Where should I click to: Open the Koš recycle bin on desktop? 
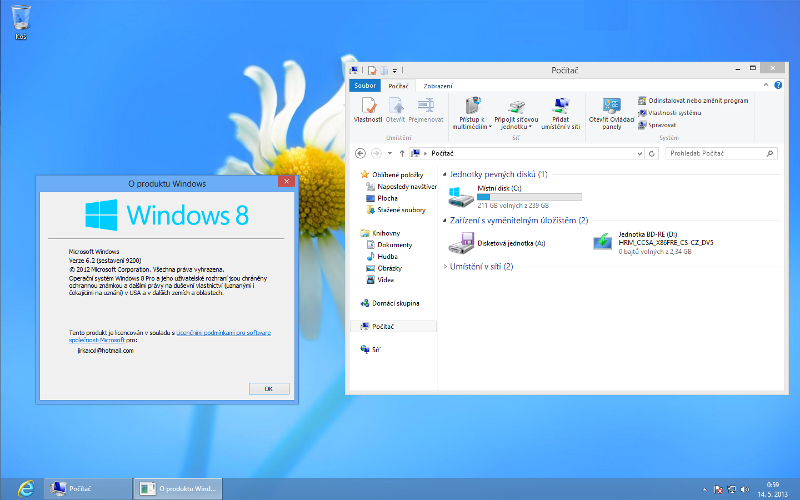point(21,20)
